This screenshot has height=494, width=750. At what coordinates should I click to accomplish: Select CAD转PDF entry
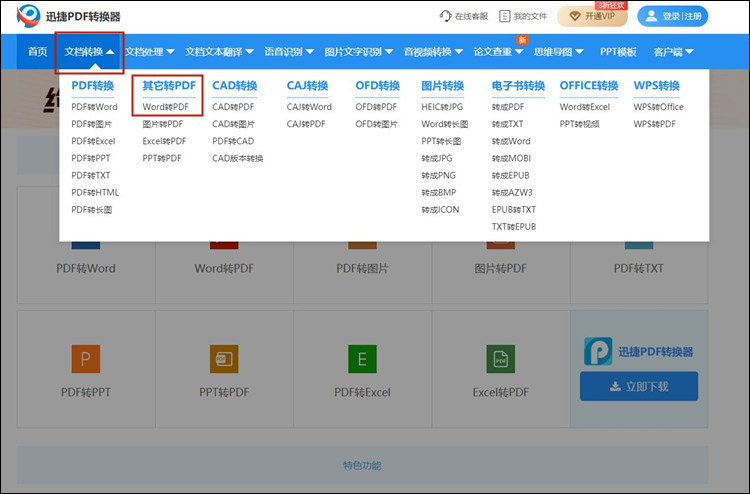tap(233, 107)
